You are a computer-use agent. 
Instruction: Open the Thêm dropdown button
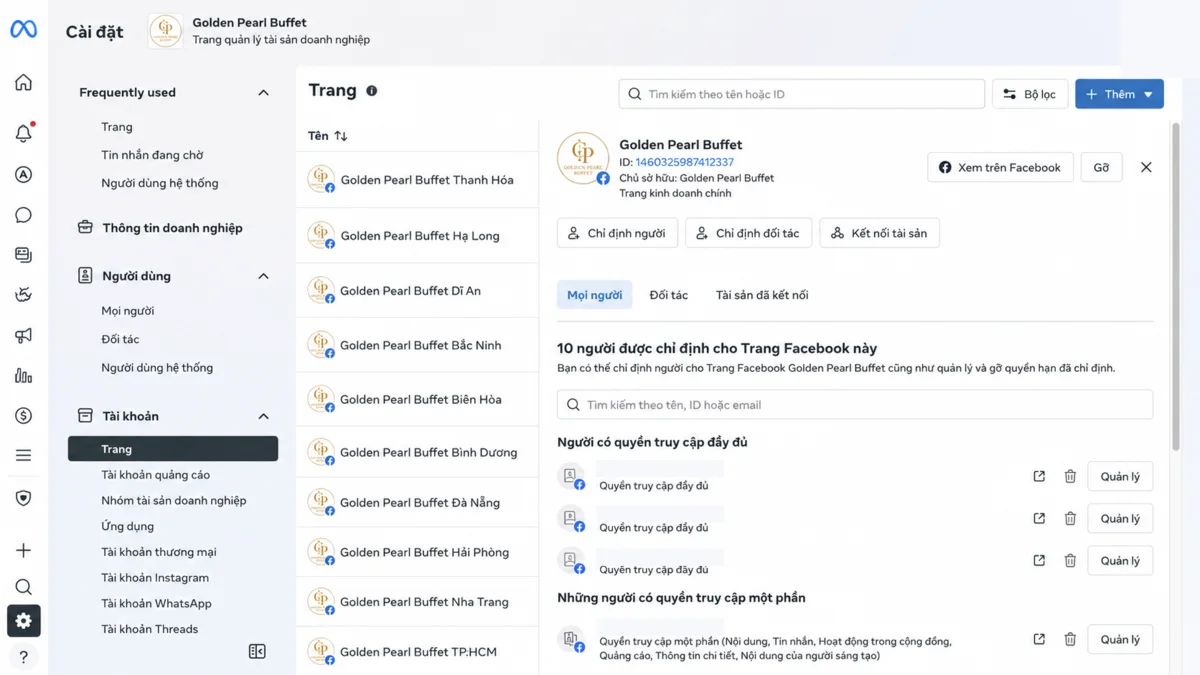tap(1119, 94)
